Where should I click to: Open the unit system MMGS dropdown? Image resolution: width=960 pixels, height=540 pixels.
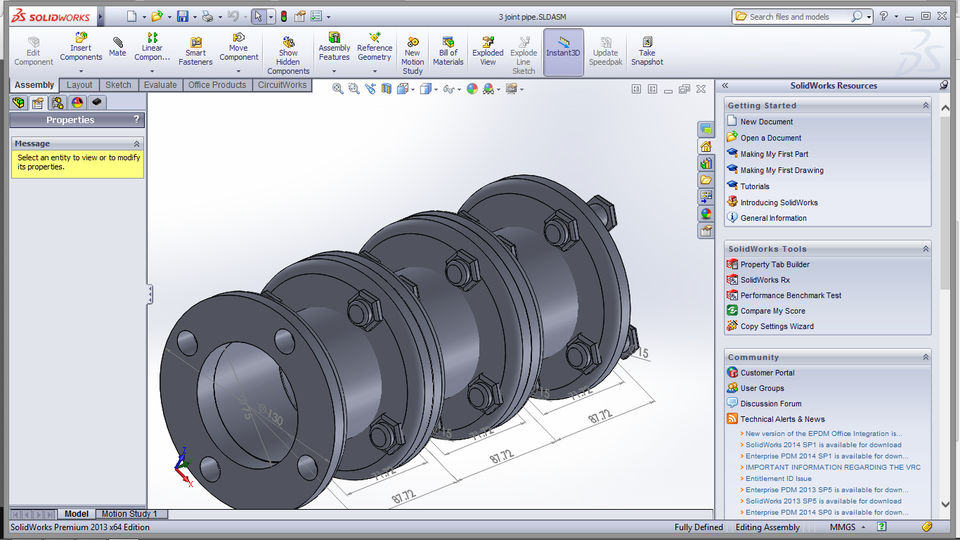pyautogui.click(x=847, y=527)
